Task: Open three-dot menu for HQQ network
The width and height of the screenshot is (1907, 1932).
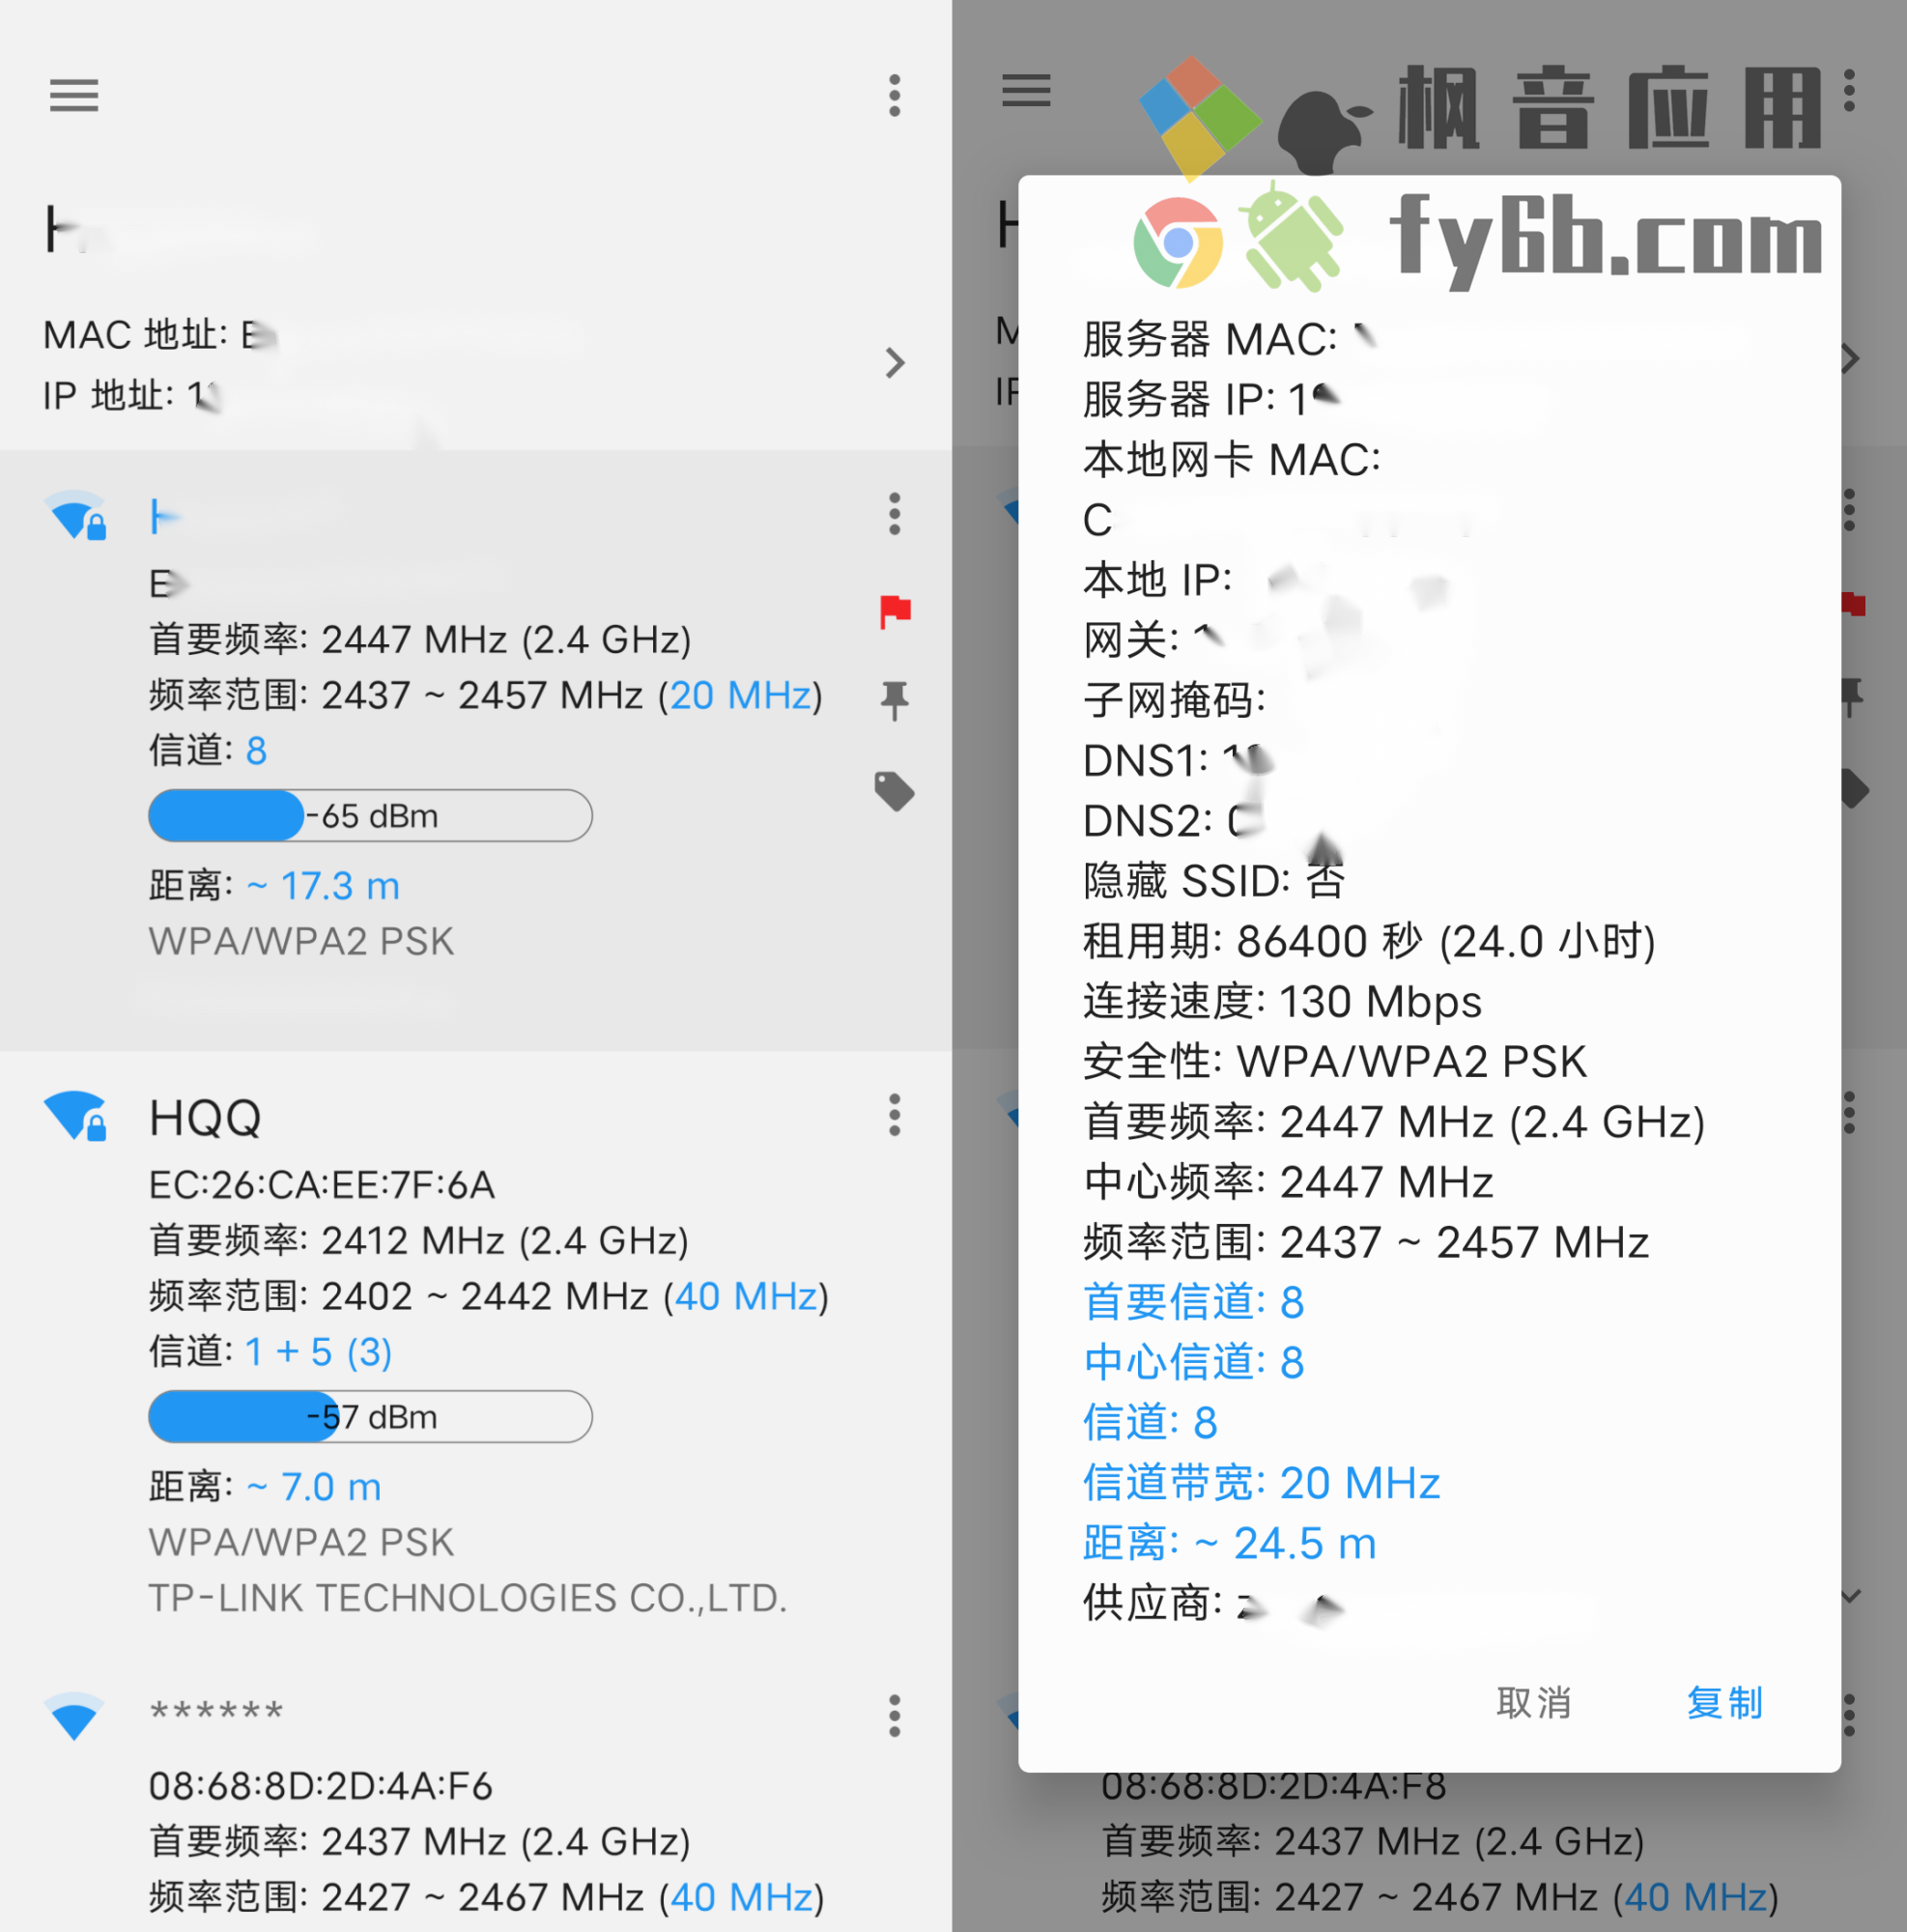Action: [895, 1115]
